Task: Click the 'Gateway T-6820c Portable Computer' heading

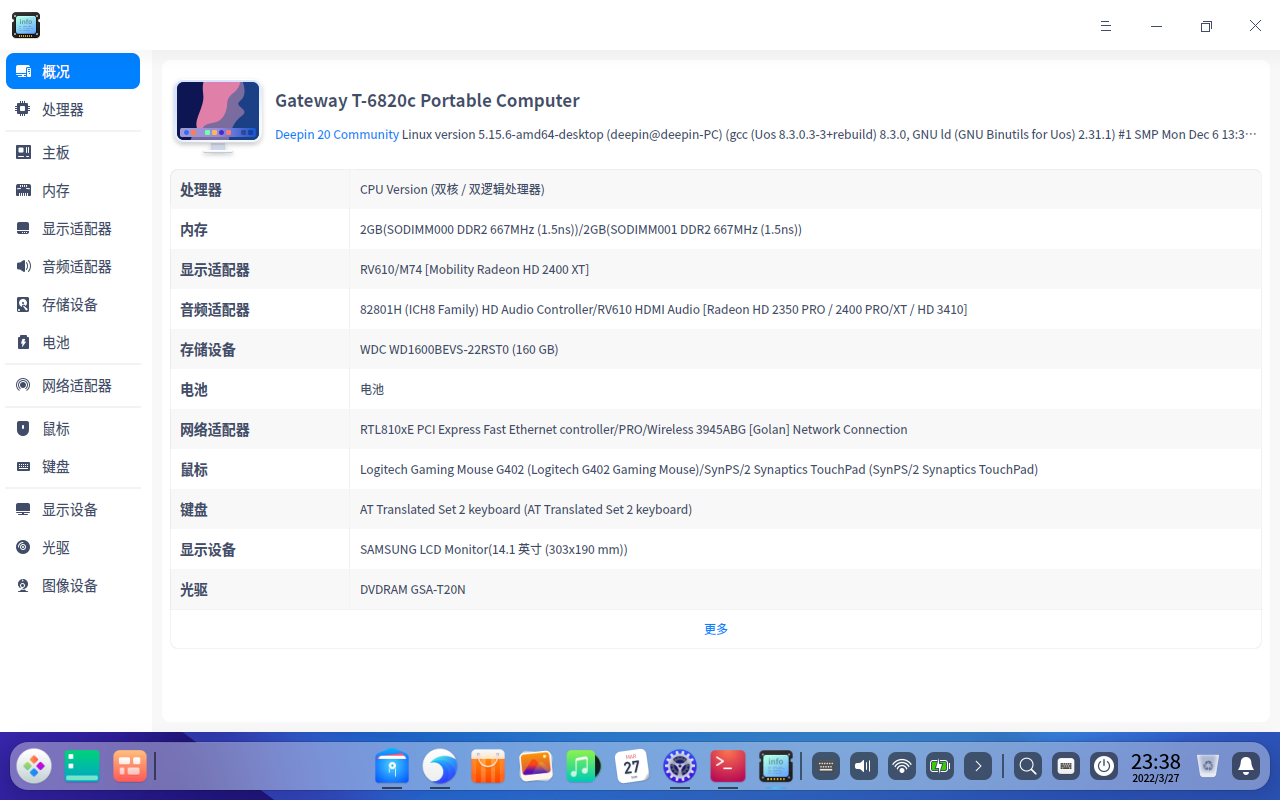Action: [x=427, y=101]
